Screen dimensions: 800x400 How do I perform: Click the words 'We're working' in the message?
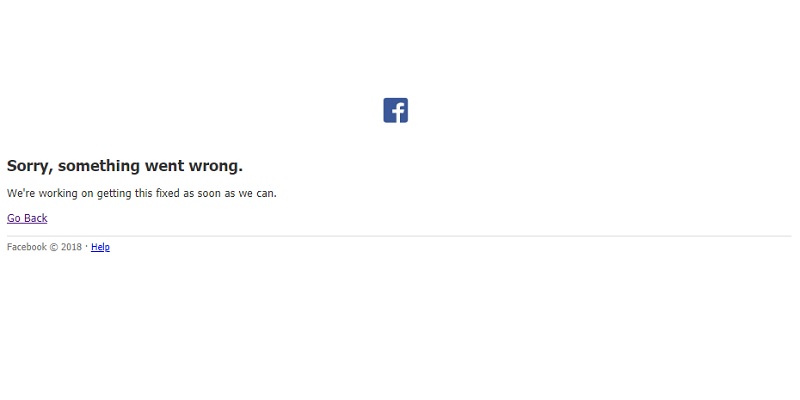pyautogui.click(x=42, y=193)
